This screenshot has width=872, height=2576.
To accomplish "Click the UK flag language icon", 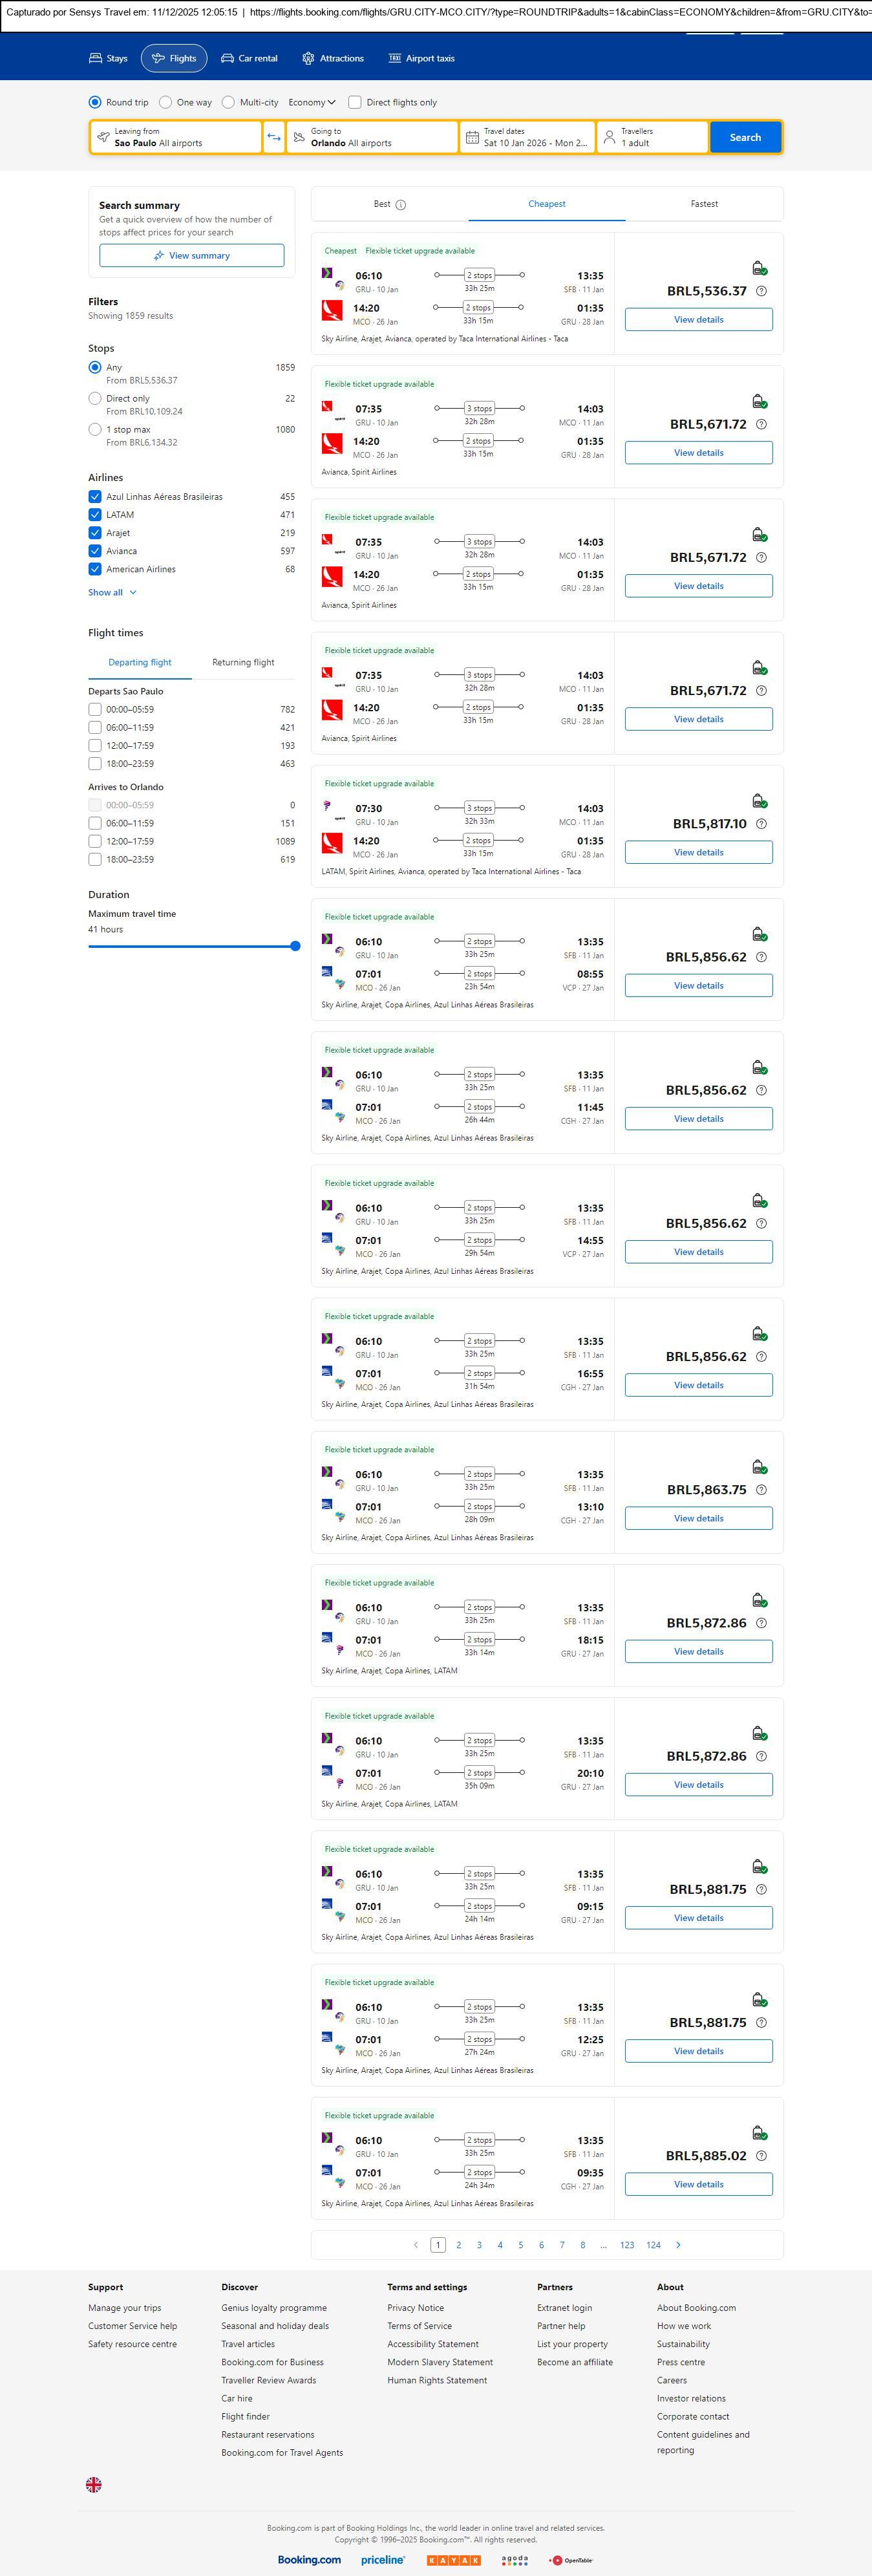I will tap(94, 2484).
